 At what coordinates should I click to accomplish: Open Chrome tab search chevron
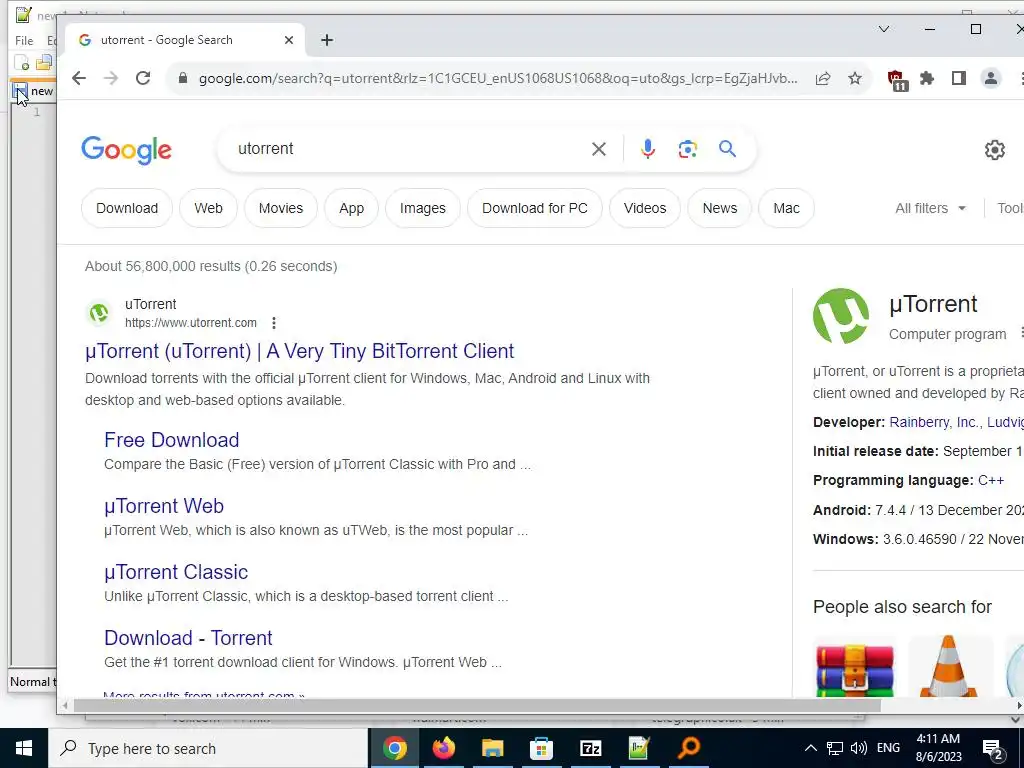pos(884,29)
